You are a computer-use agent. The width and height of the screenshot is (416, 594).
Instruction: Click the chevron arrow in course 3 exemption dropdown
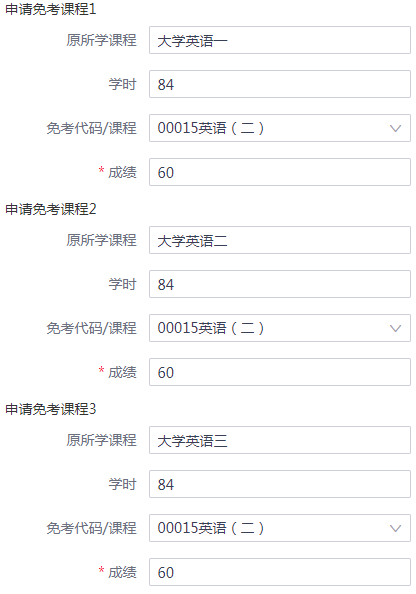point(395,528)
